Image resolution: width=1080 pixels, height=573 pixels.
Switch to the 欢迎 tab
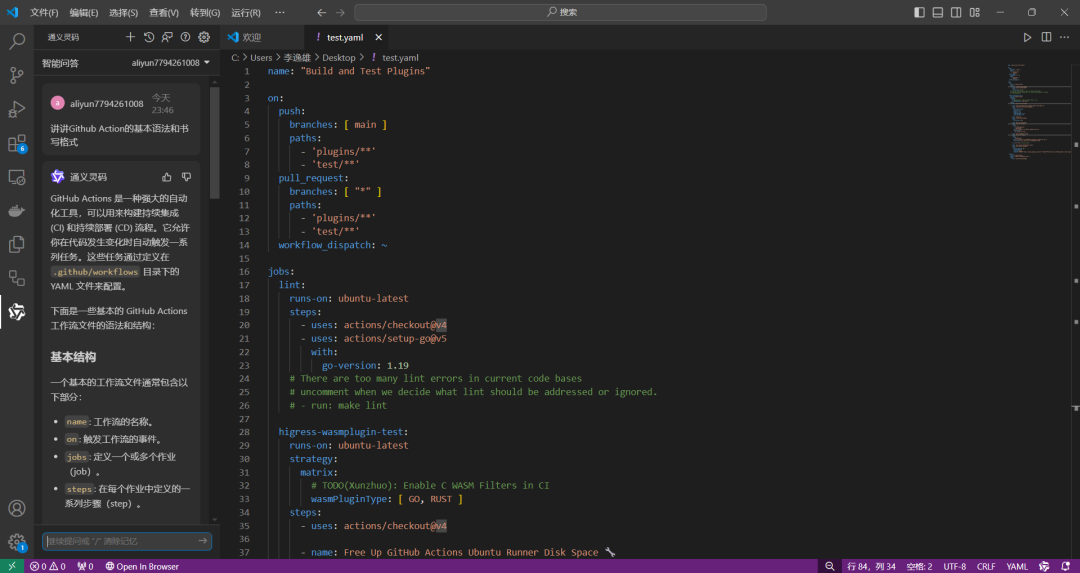tap(250, 37)
